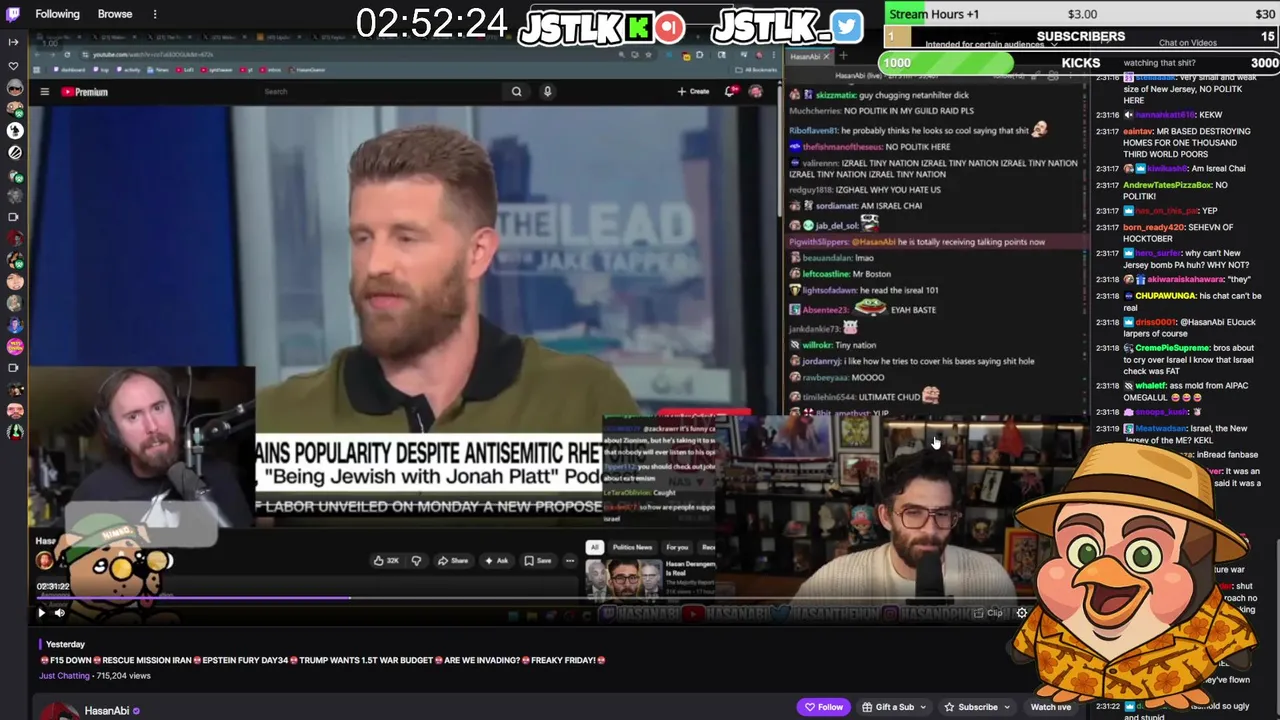Screen dimensions: 1280x720
Task: Select the All filter chip
Action: 595,547
